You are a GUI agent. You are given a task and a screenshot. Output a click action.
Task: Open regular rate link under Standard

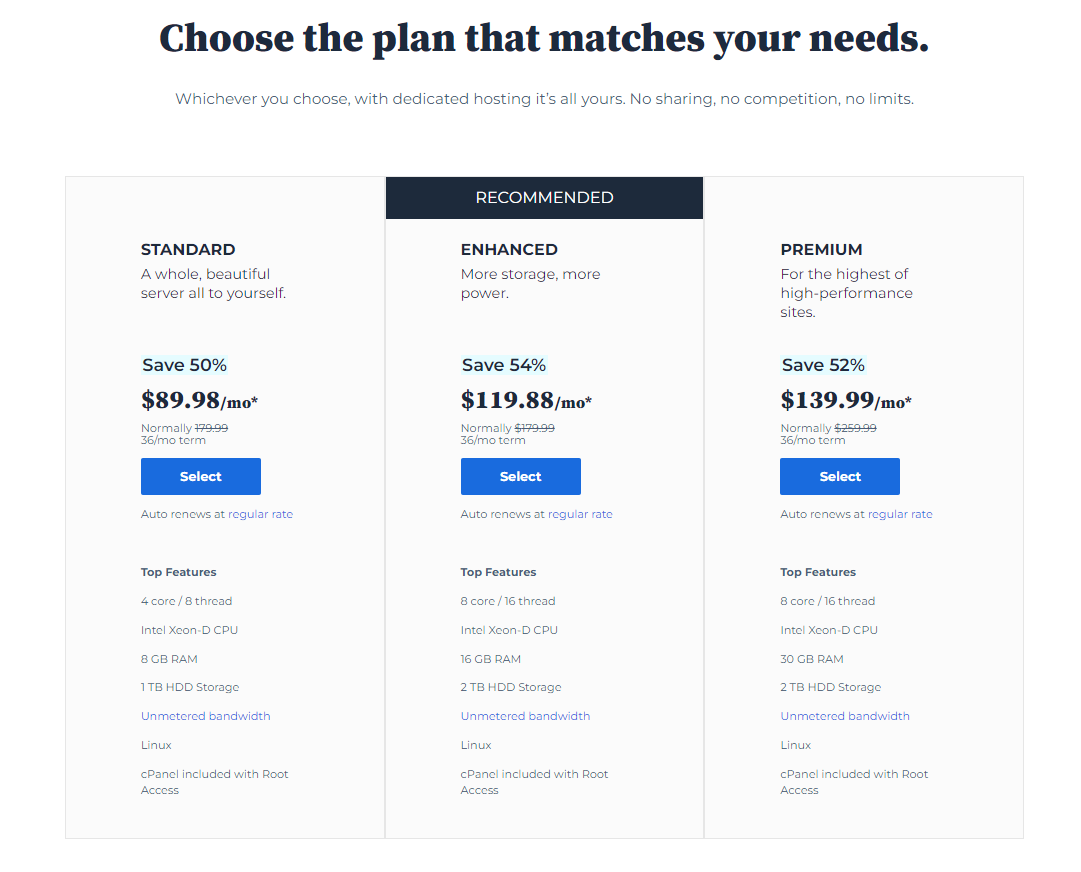(x=261, y=514)
